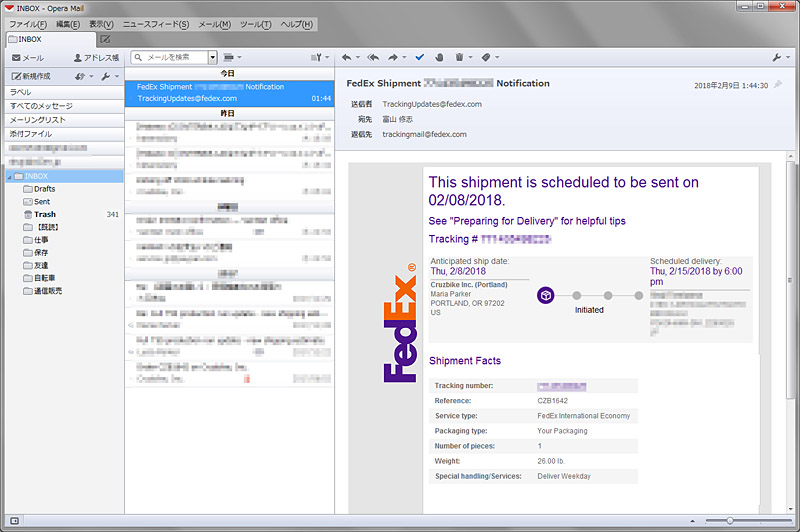Viewport: 800px width, 532px height.
Task: Select the FedEx Shipment Notification message
Action: (230, 93)
